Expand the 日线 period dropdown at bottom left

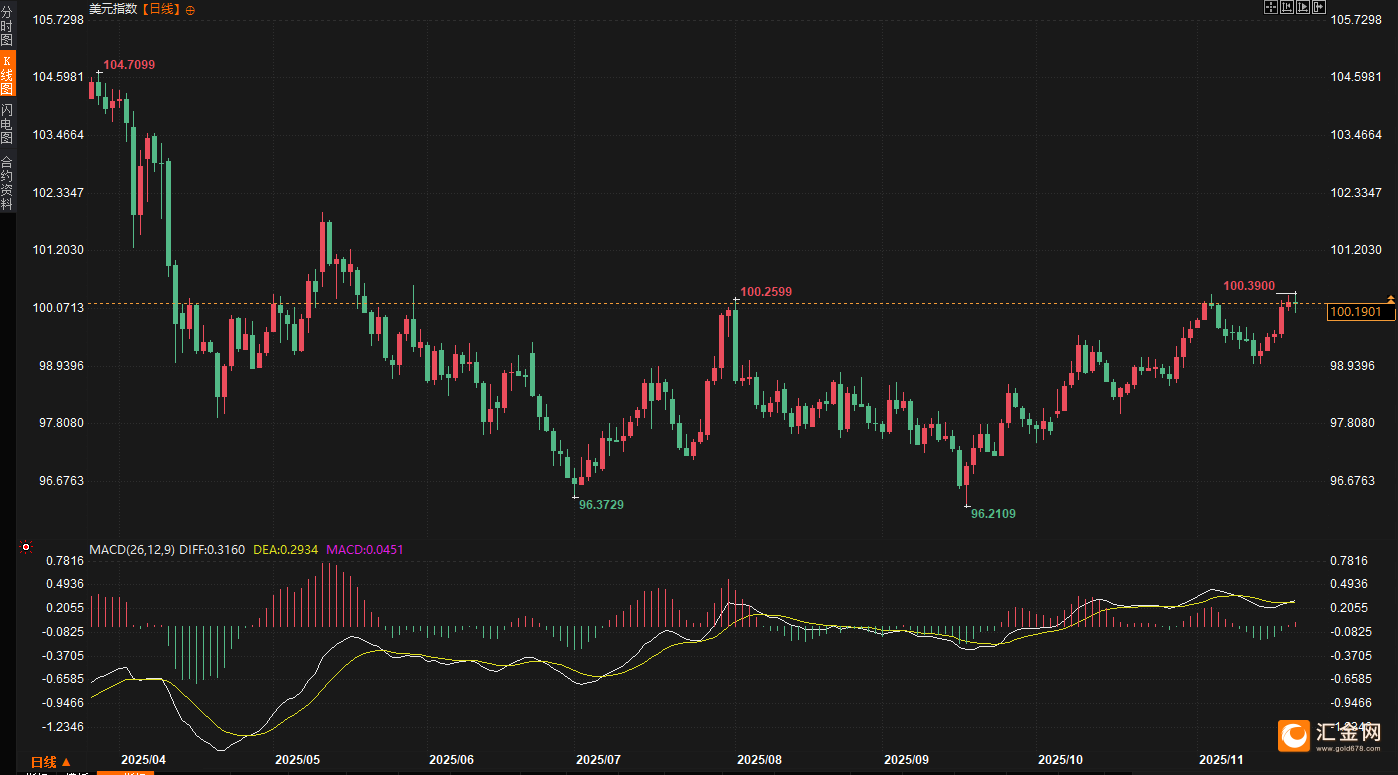pos(51,762)
